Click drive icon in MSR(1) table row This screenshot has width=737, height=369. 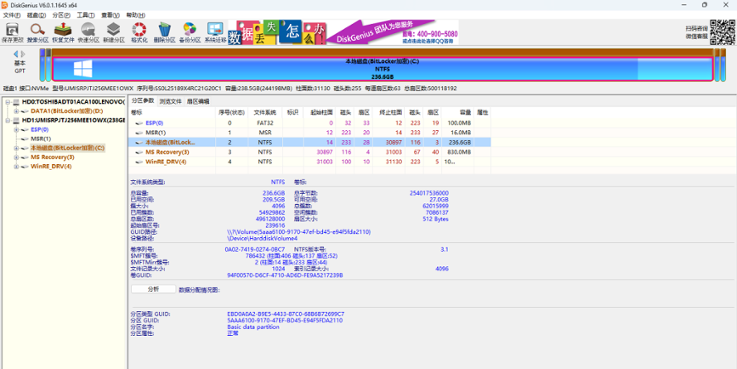139,133
